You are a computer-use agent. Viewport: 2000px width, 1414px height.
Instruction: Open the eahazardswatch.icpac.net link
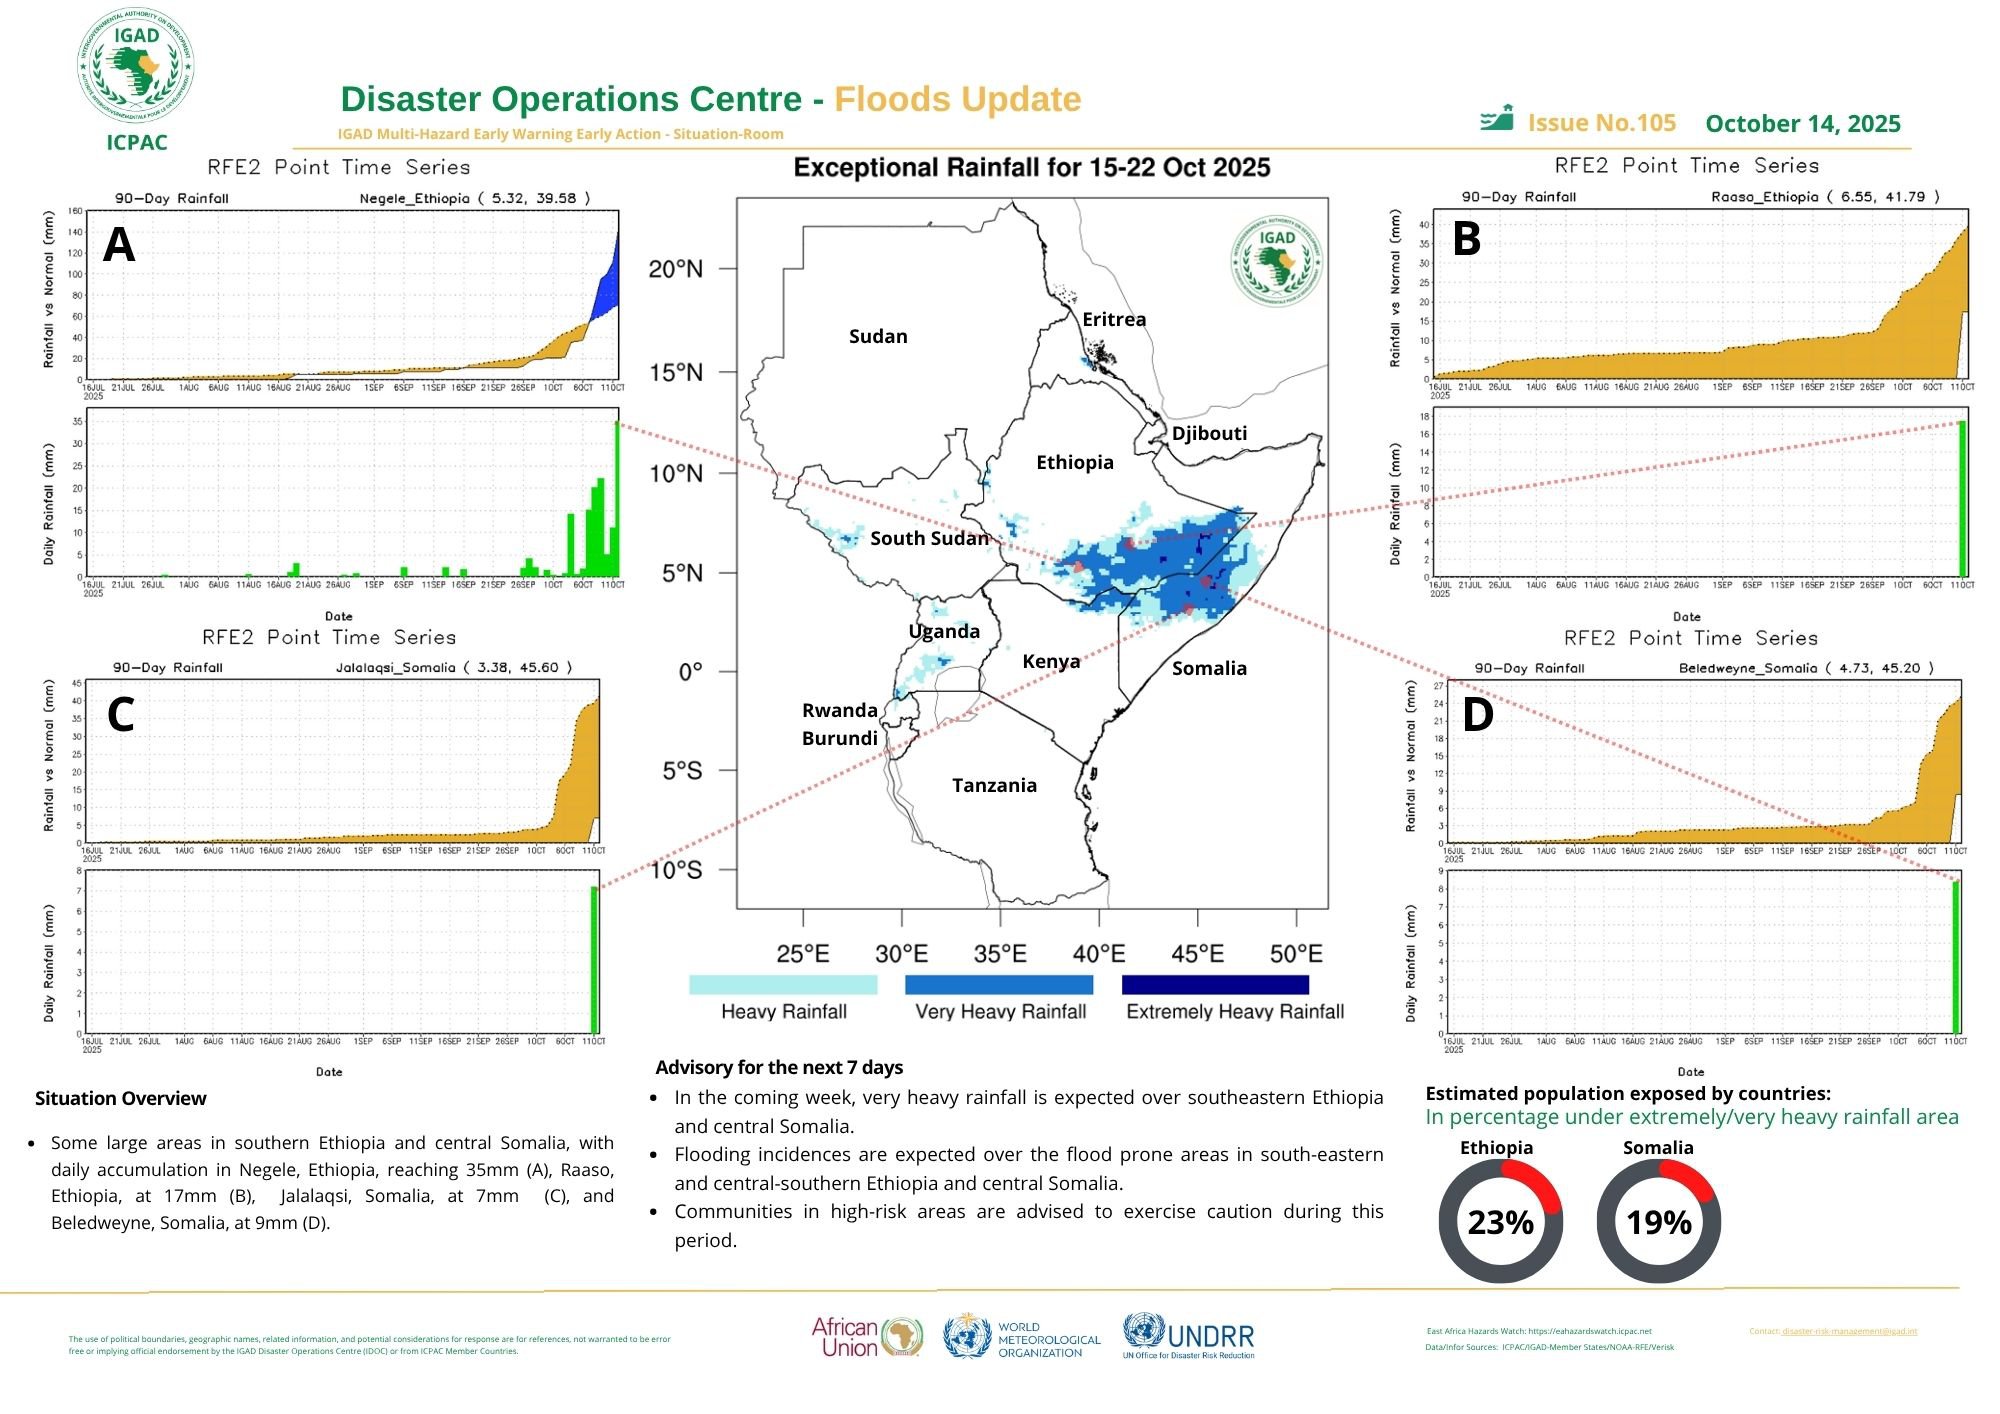click(1590, 1331)
